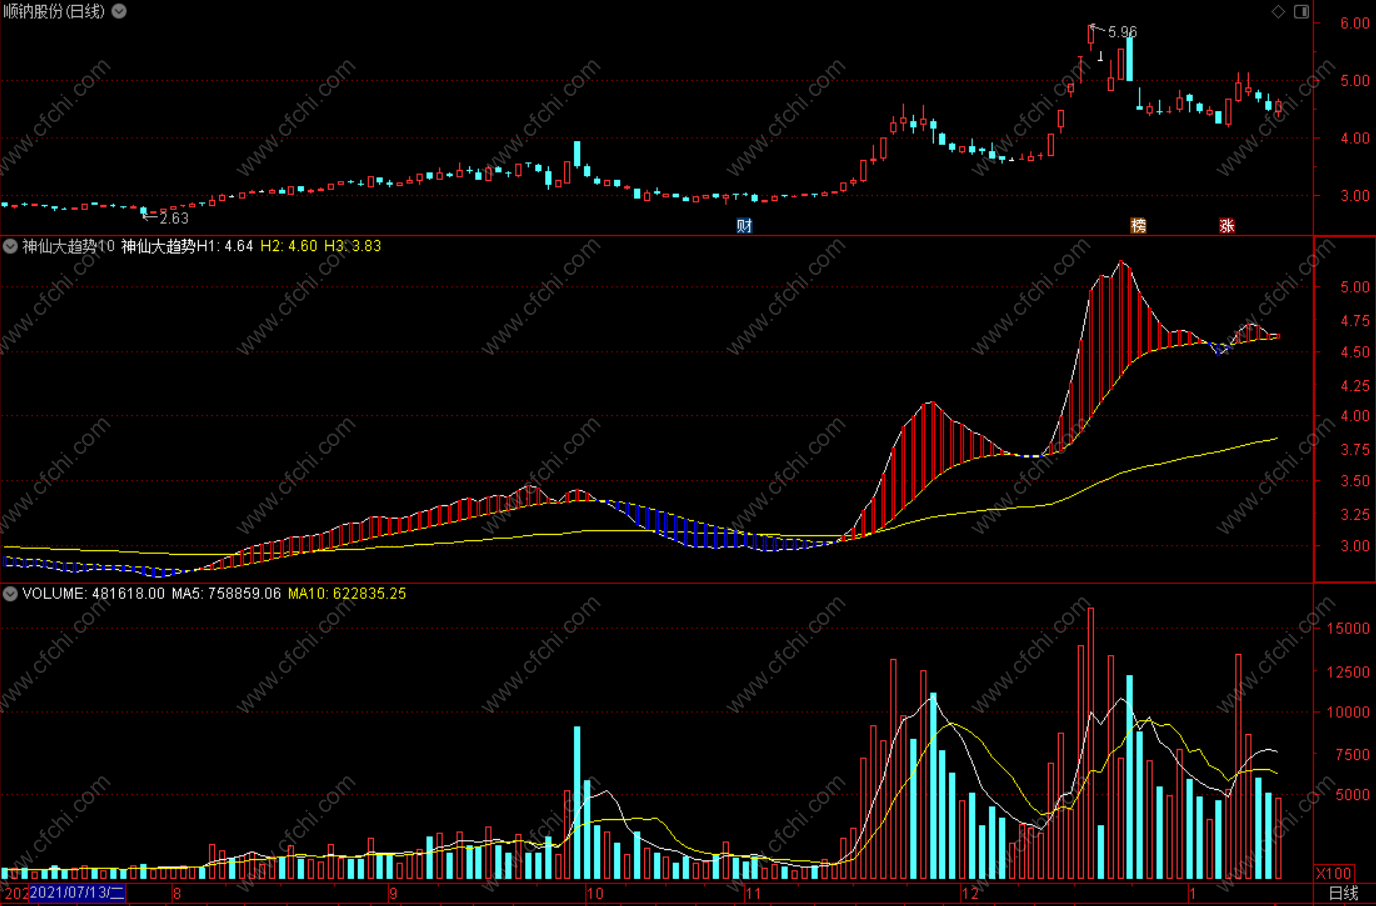Image resolution: width=1376 pixels, height=906 pixels.
Task: Click month 12 on the time axis
Action: (x=970, y=894)
